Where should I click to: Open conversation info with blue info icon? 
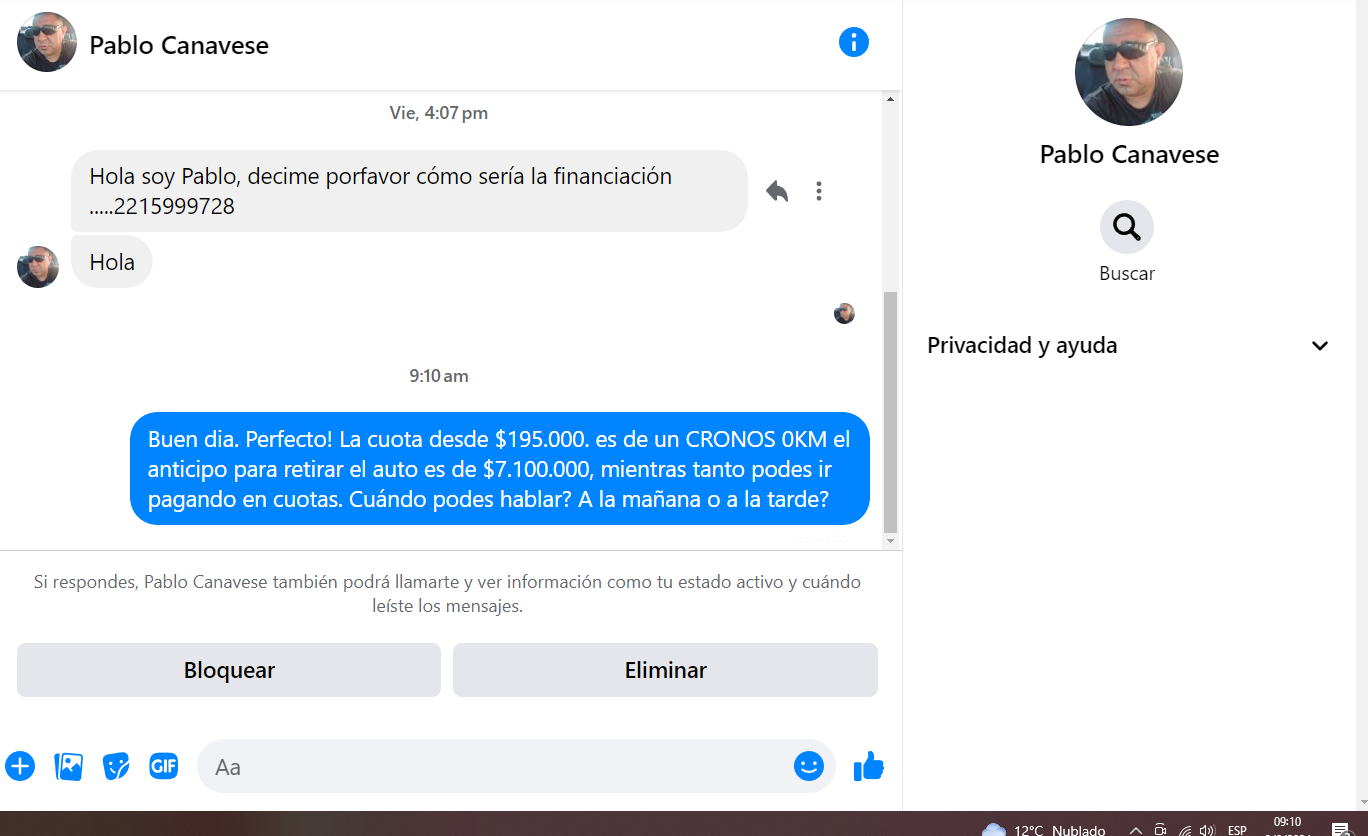pos(853,42)
